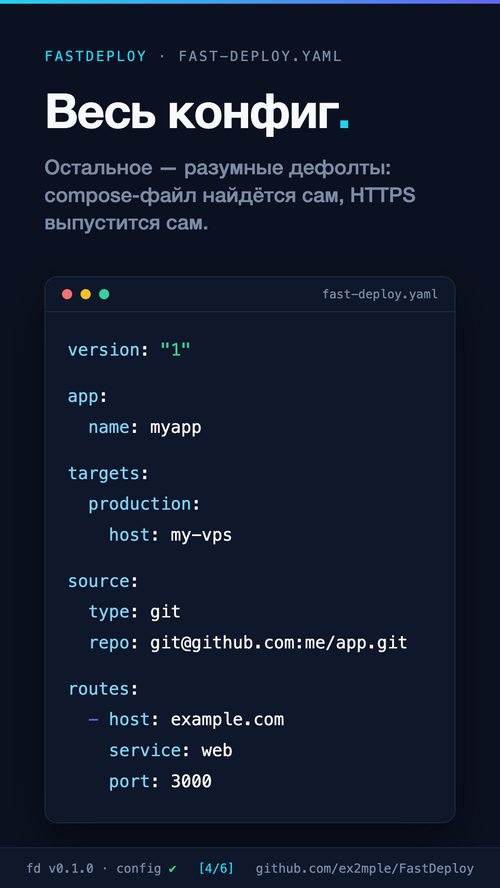This screenshot has height=888, width=500.
Task: Click the FAST-DEPLOY.YAML header text
Action: point(260,56)
